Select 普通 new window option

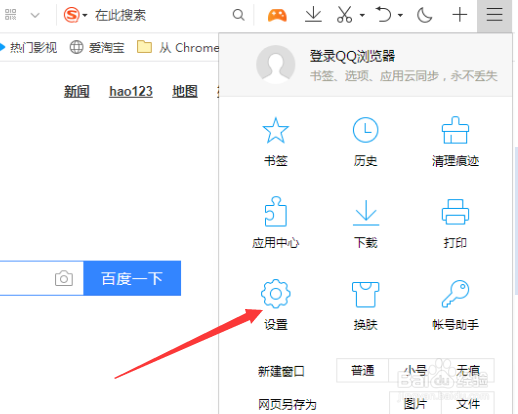click(362, 370)
